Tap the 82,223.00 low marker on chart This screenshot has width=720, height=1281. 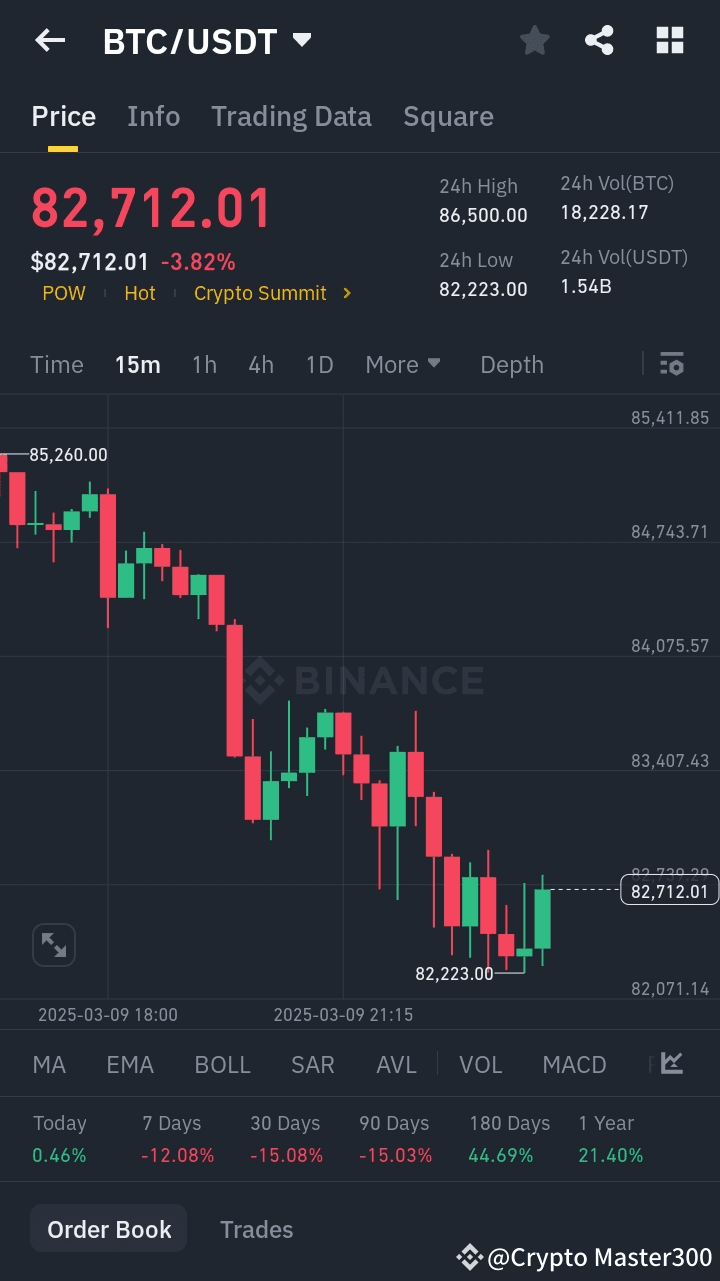(454, 973)
